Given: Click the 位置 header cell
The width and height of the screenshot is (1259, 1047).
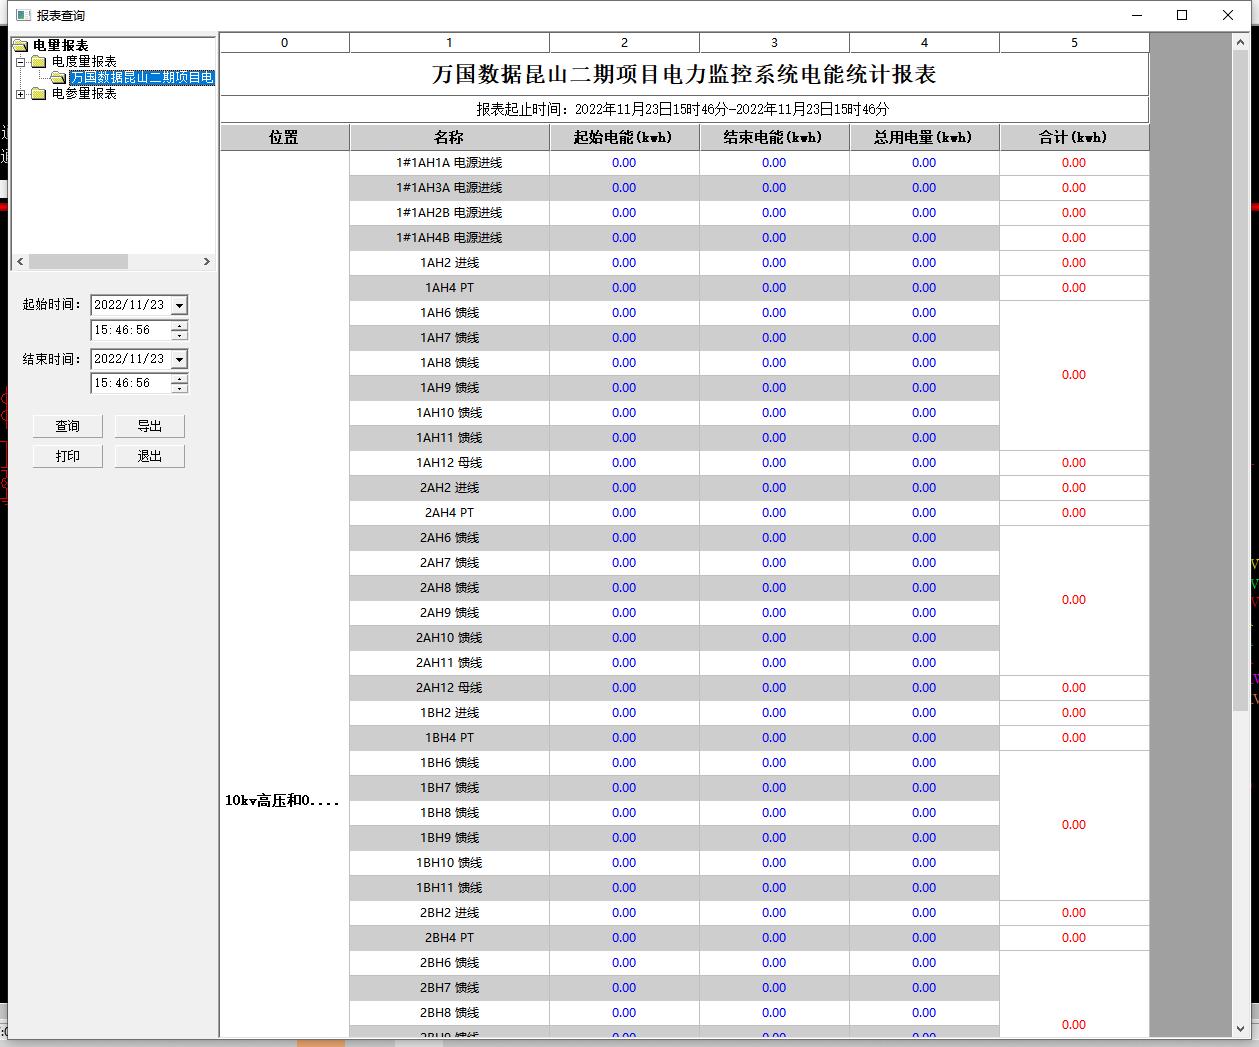Looking at the screenshot, I should click(x=285, y=137).
